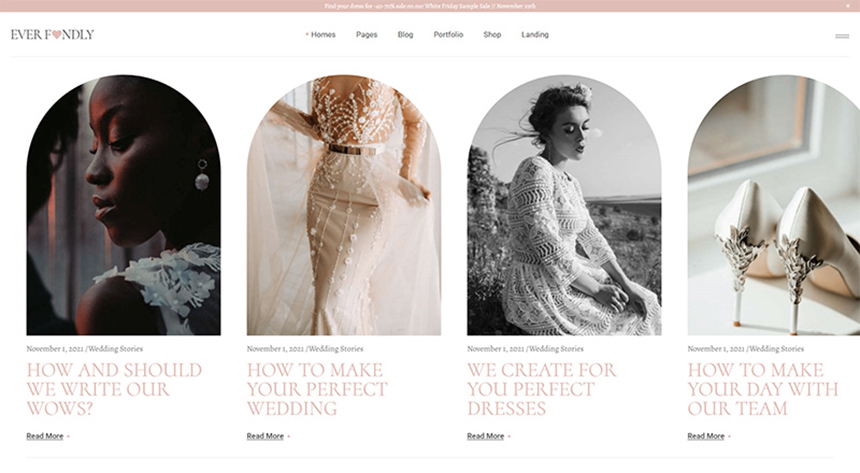Image resolution: width=860 pixels, height=473 pixels.
Task: Select the Landing menu item
Action: [x=535, y=35]
